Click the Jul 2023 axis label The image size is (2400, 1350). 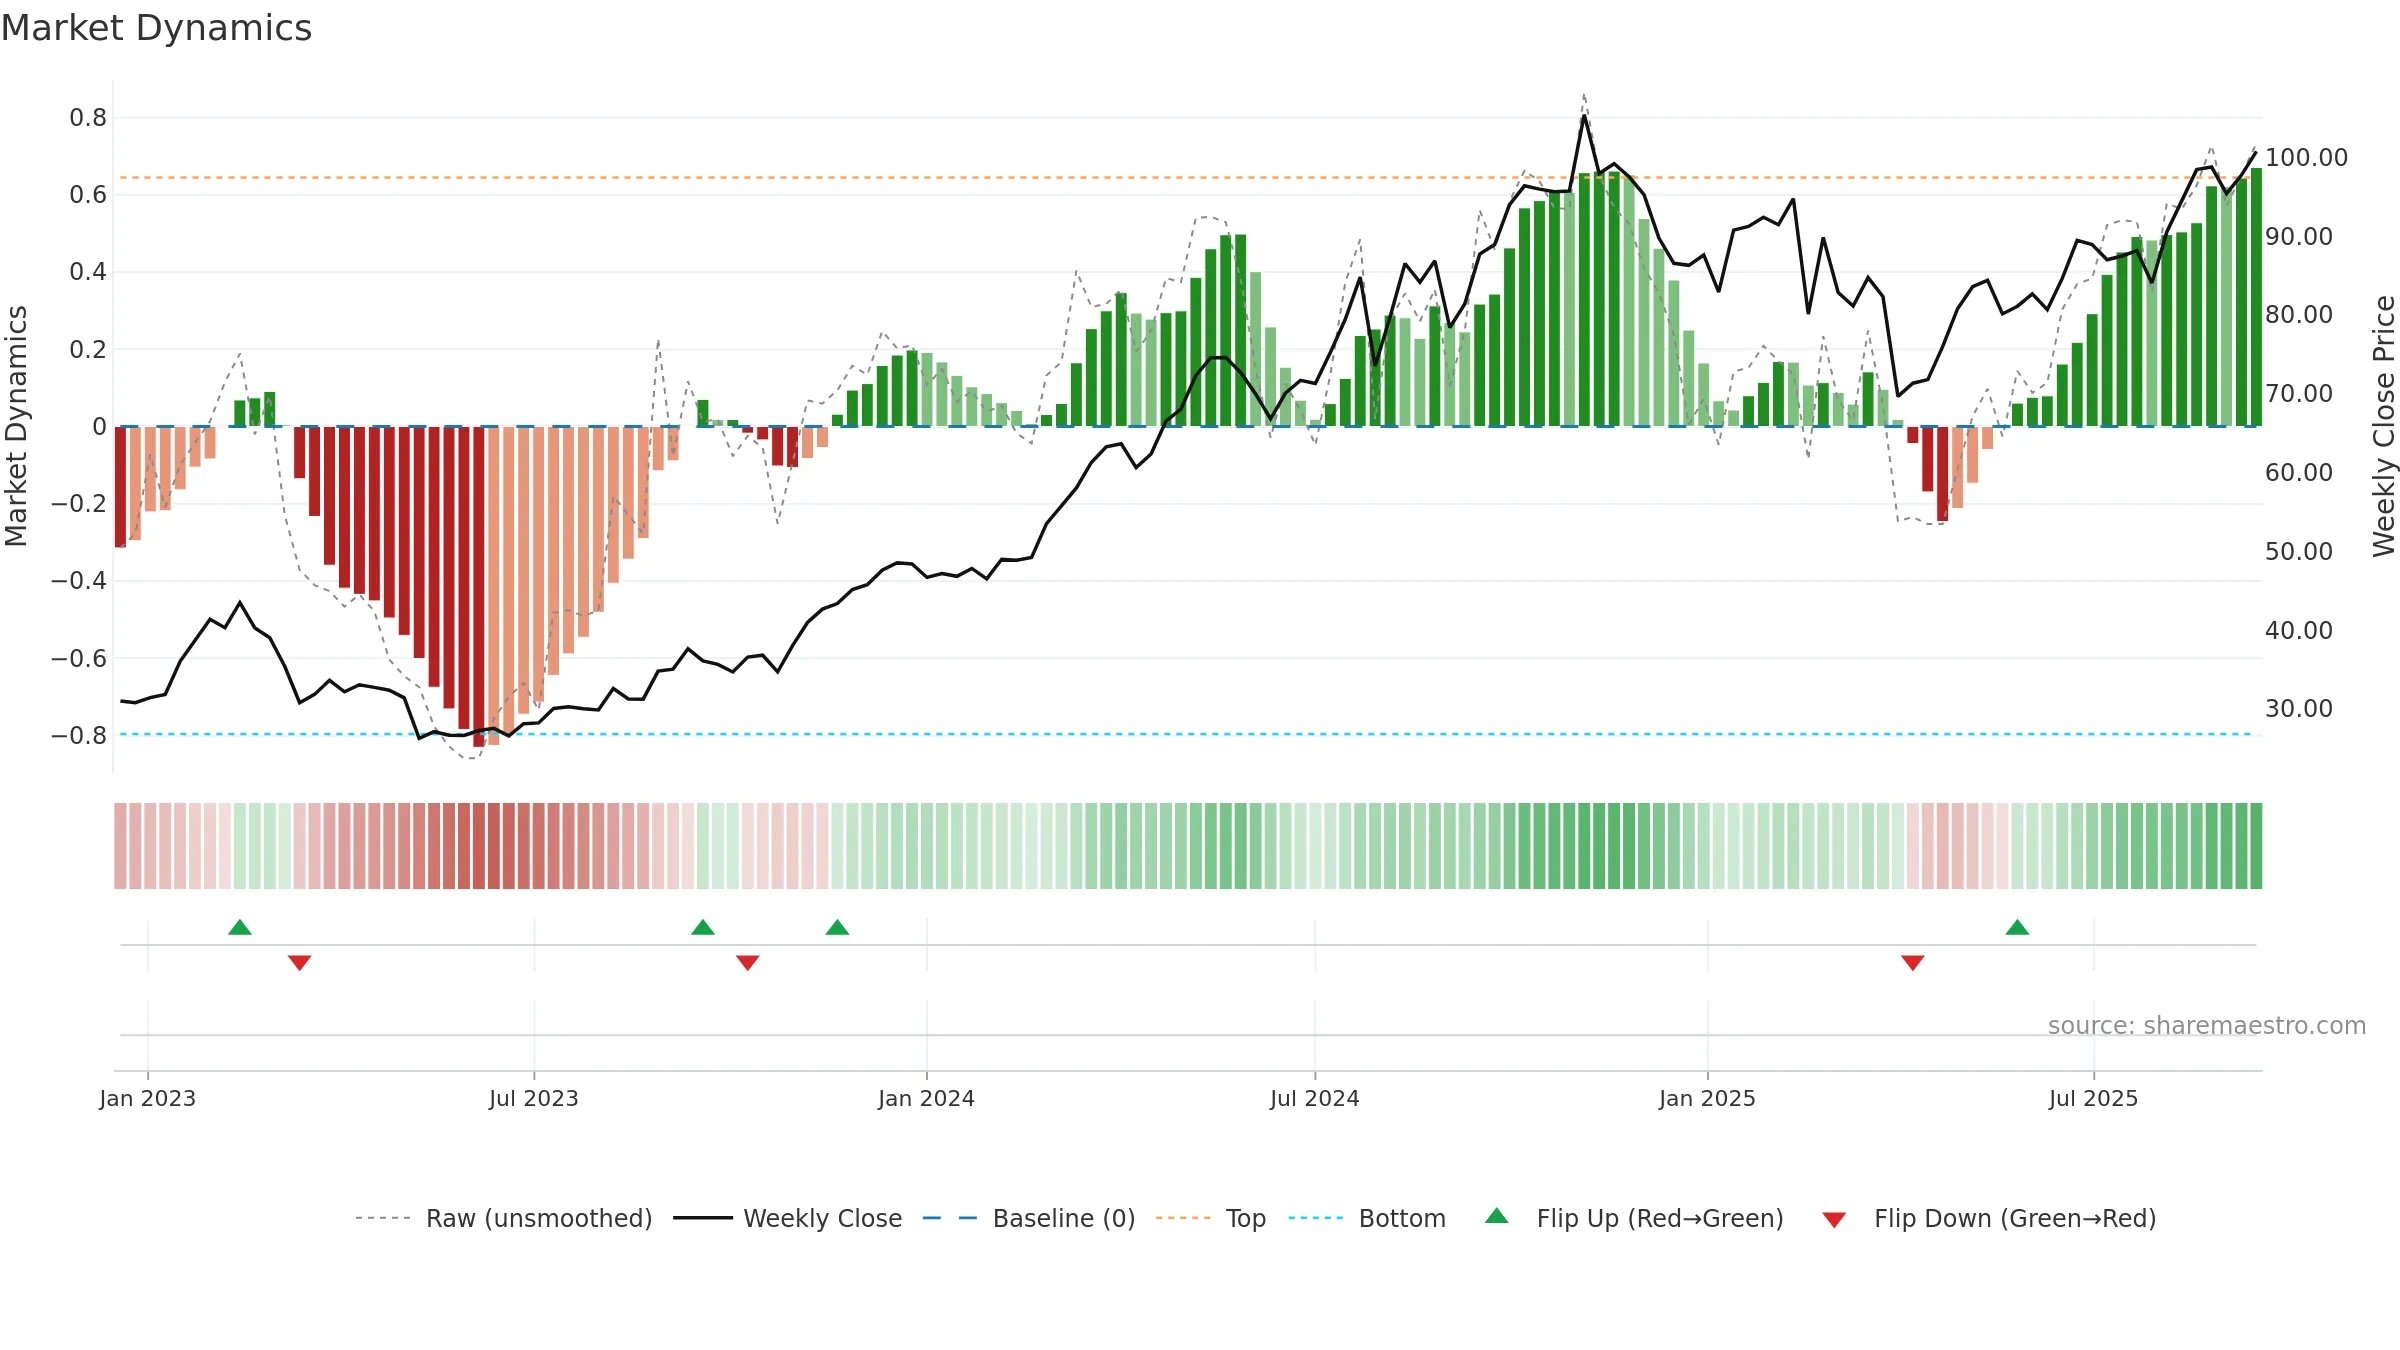click(x=534, y=1098)
